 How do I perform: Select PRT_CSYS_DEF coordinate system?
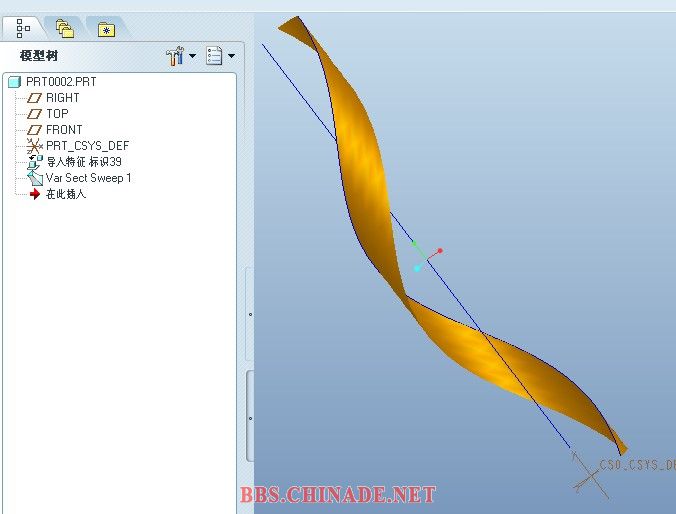(88, 146)
